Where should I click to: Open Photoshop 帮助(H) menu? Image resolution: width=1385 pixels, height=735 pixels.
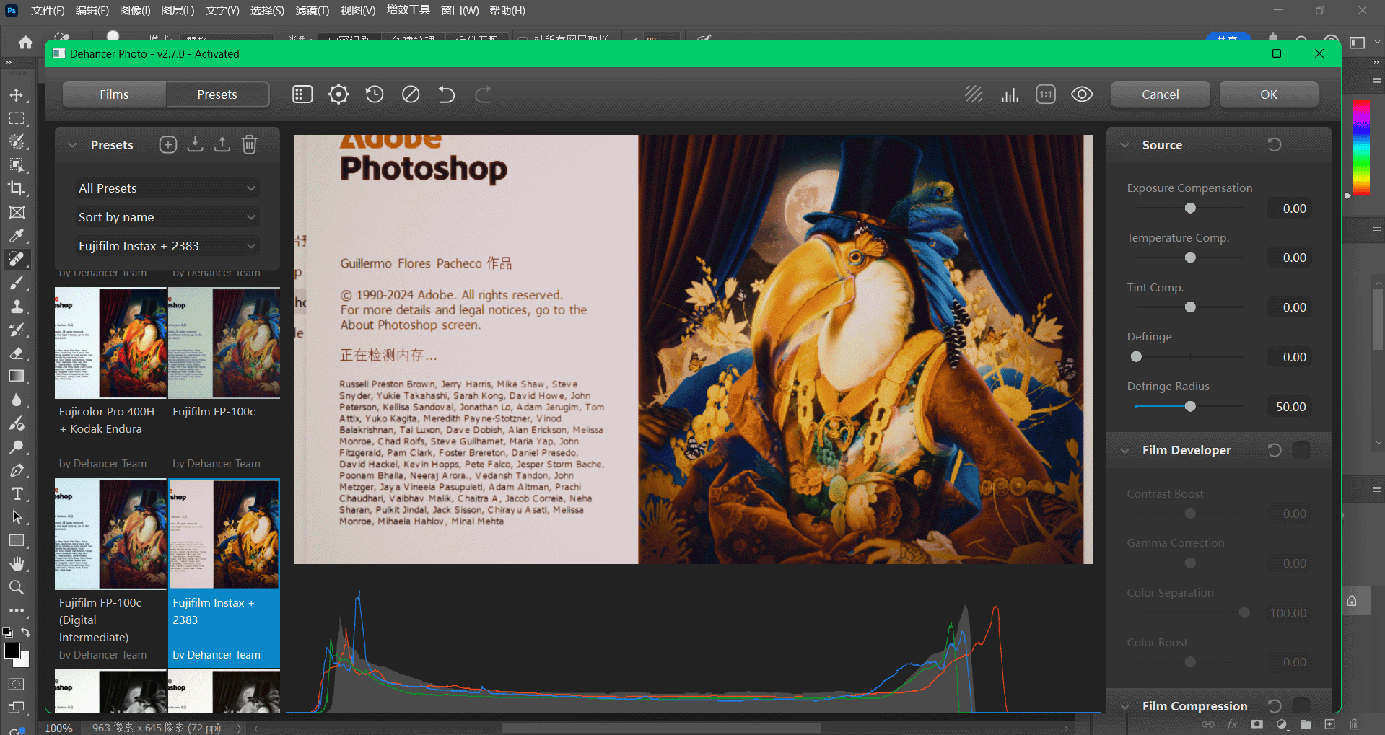tap(507, 10)
